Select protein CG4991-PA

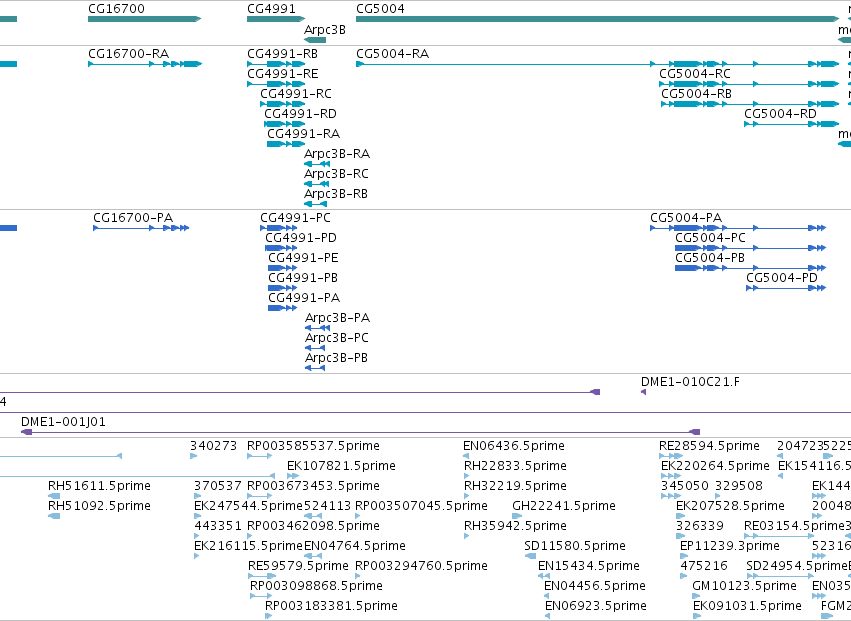click(304, 298)
